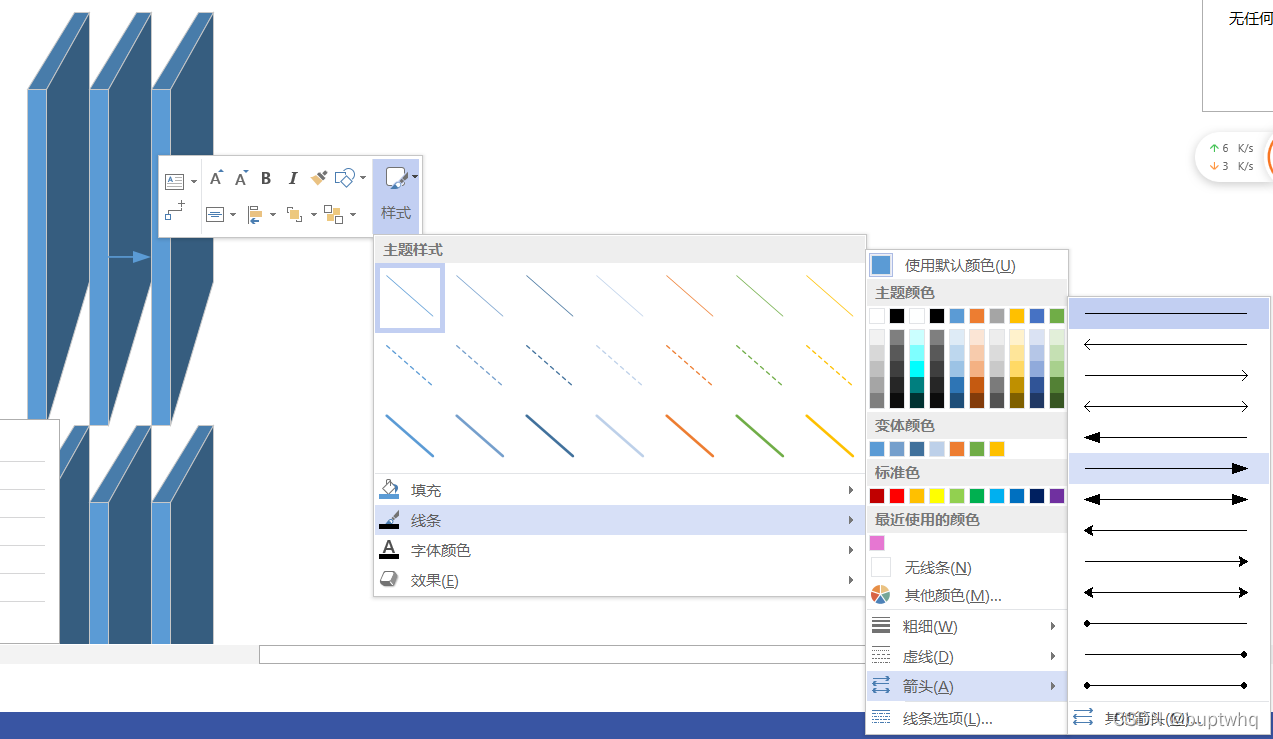The image size is (1273, 739).
Task: Activate the format painter brush
Action: (319, 178)
